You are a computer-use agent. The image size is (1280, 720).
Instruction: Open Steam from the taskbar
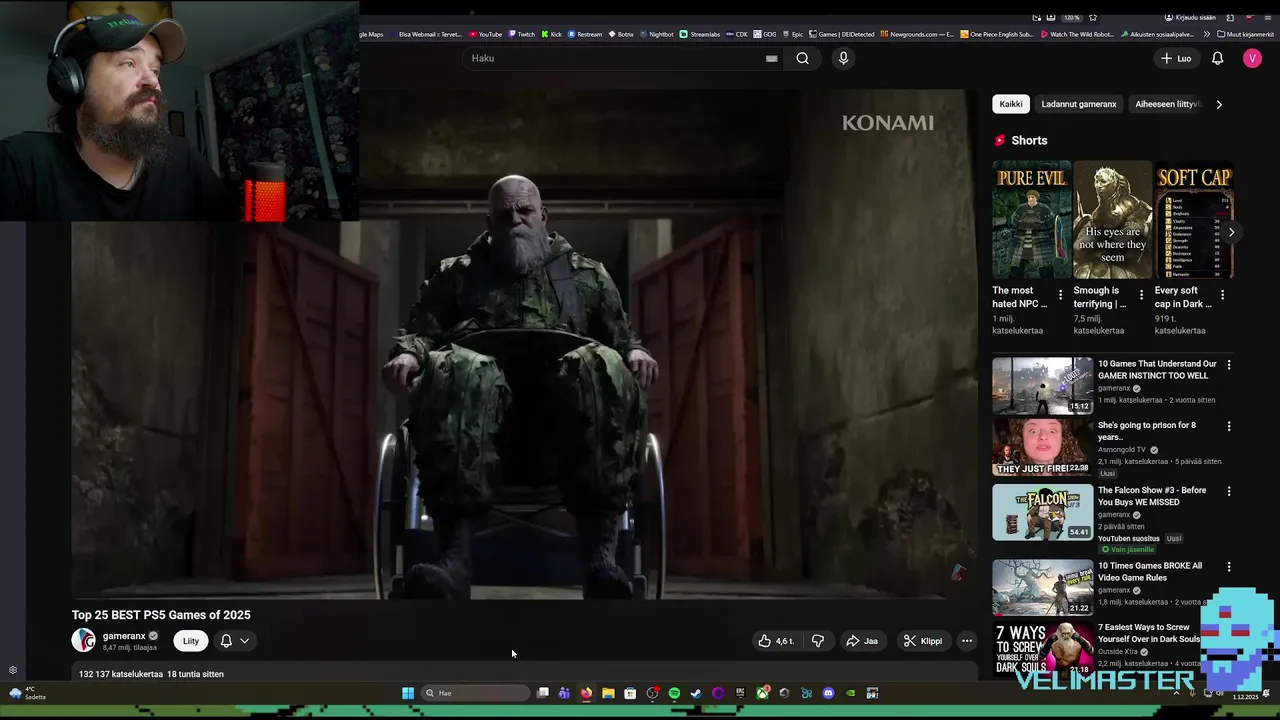pyautogui.click(x=696, y=693)
